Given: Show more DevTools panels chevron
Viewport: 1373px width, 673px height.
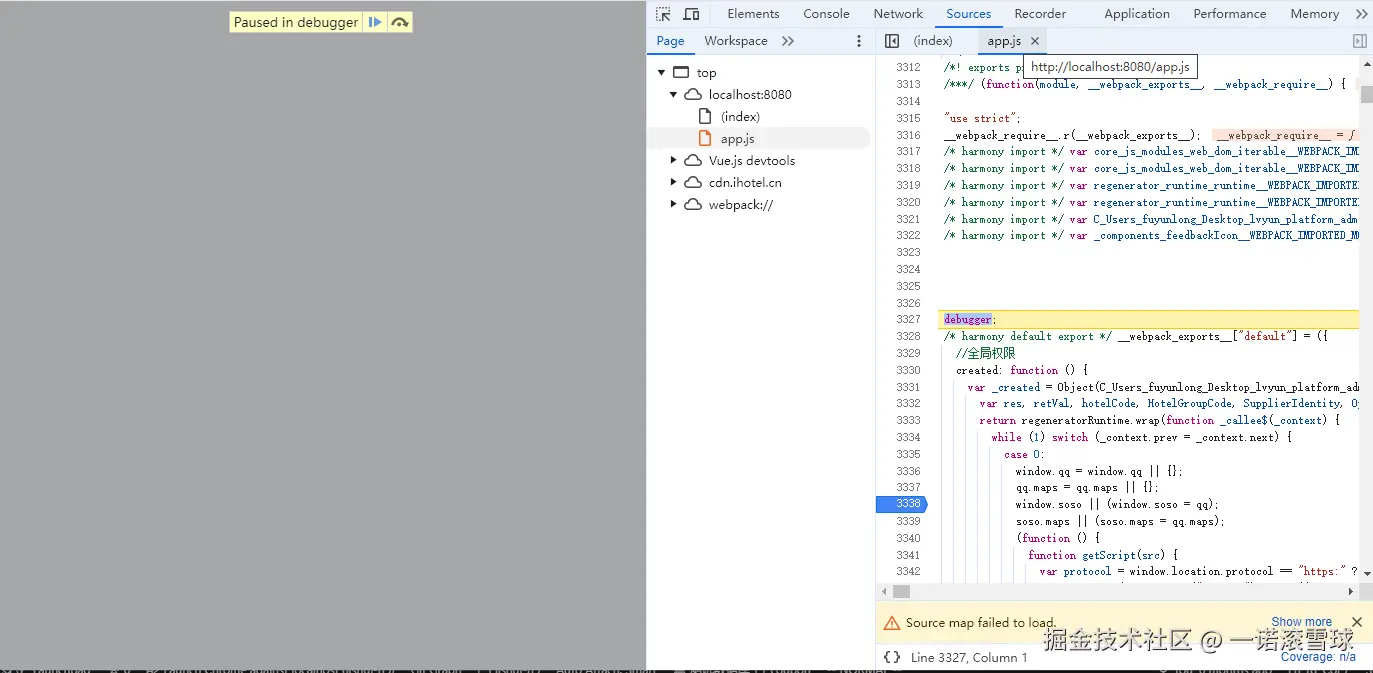Looking at the screenshot, I should point(1361,14).
